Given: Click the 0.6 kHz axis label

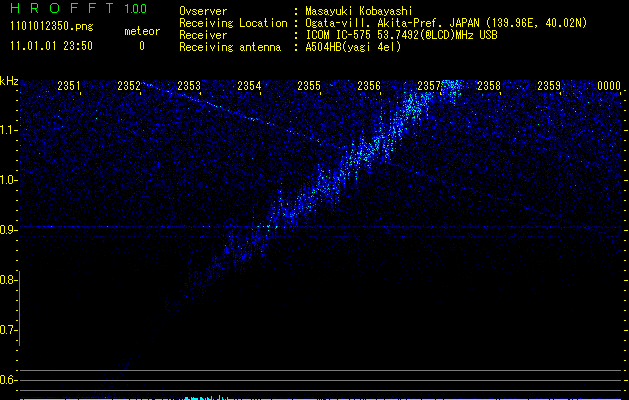Looking at the screenshot, I should point(8,380).
